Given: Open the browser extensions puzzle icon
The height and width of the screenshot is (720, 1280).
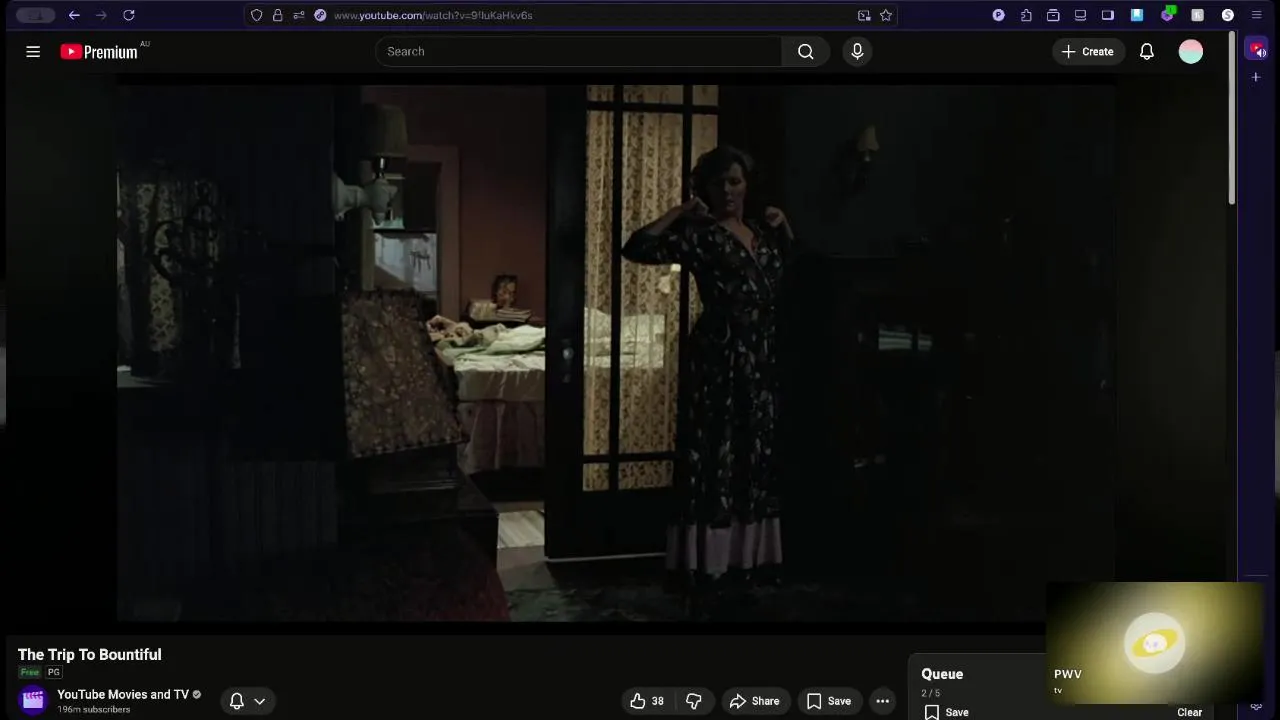Looking at the screenshot, I should pos(1026,15).
